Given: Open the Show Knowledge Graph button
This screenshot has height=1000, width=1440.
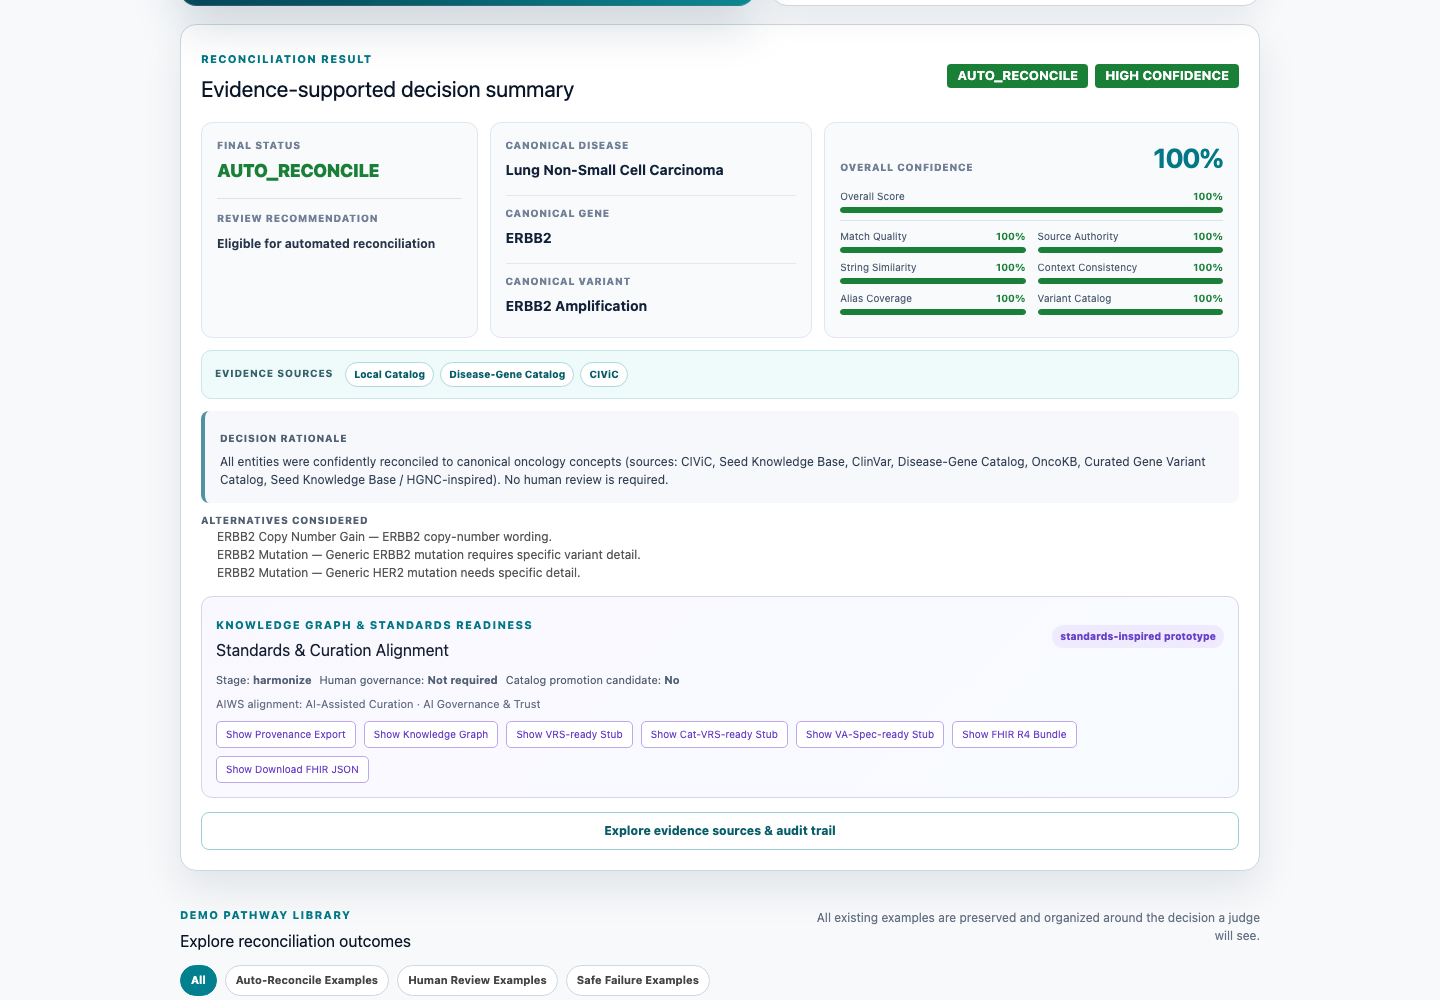Looking at the screenshot, I should 431,734.
